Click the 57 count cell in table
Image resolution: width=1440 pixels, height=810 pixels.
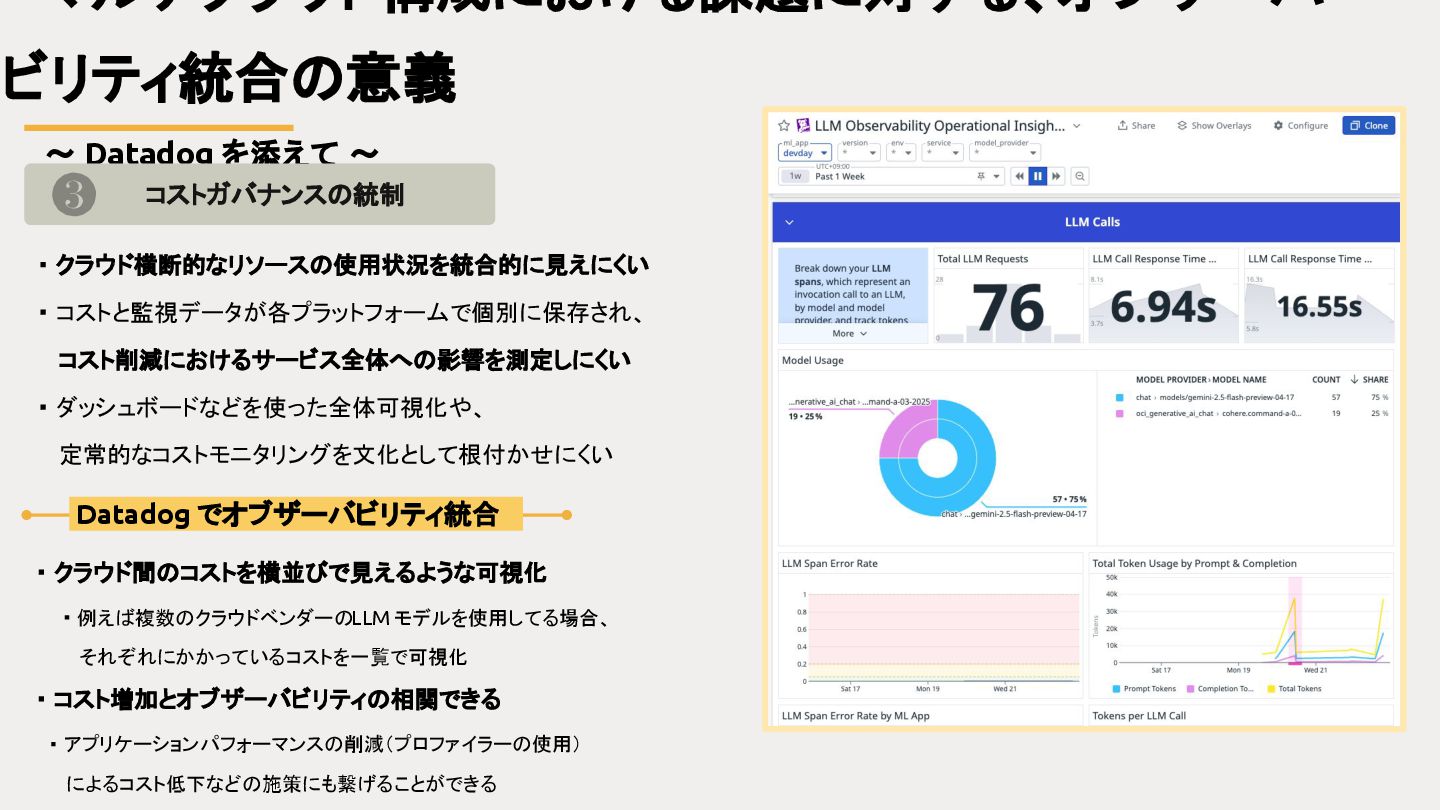[x=1335, y=397]
